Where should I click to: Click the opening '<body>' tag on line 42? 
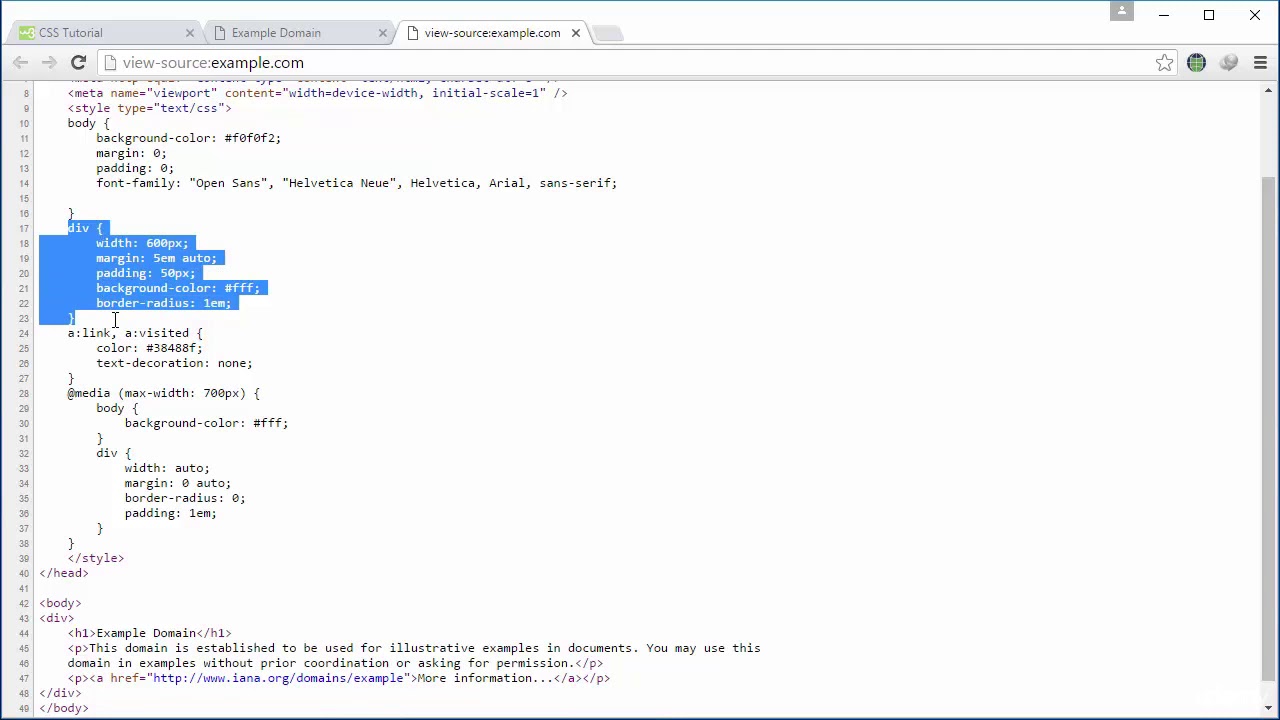[60, 603]
